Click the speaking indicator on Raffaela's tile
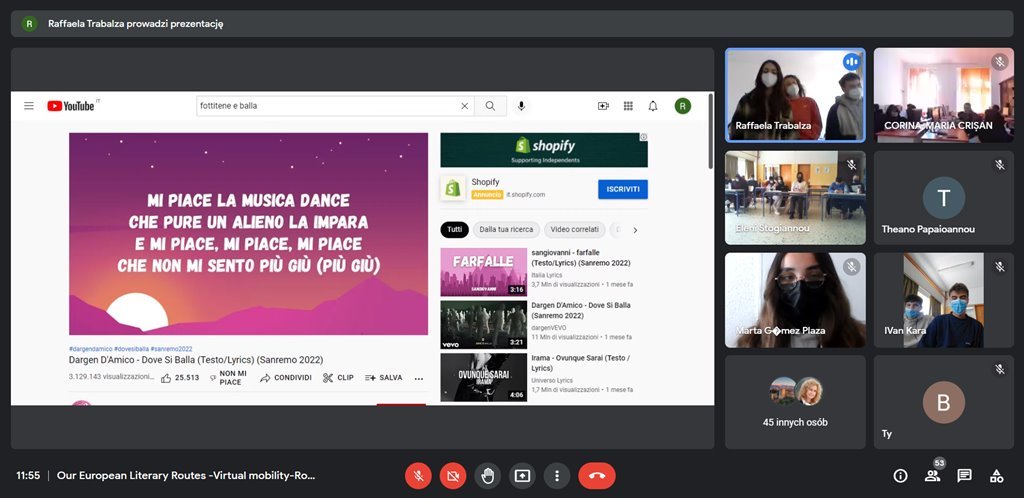1024x498 pixels. point(851,62)
